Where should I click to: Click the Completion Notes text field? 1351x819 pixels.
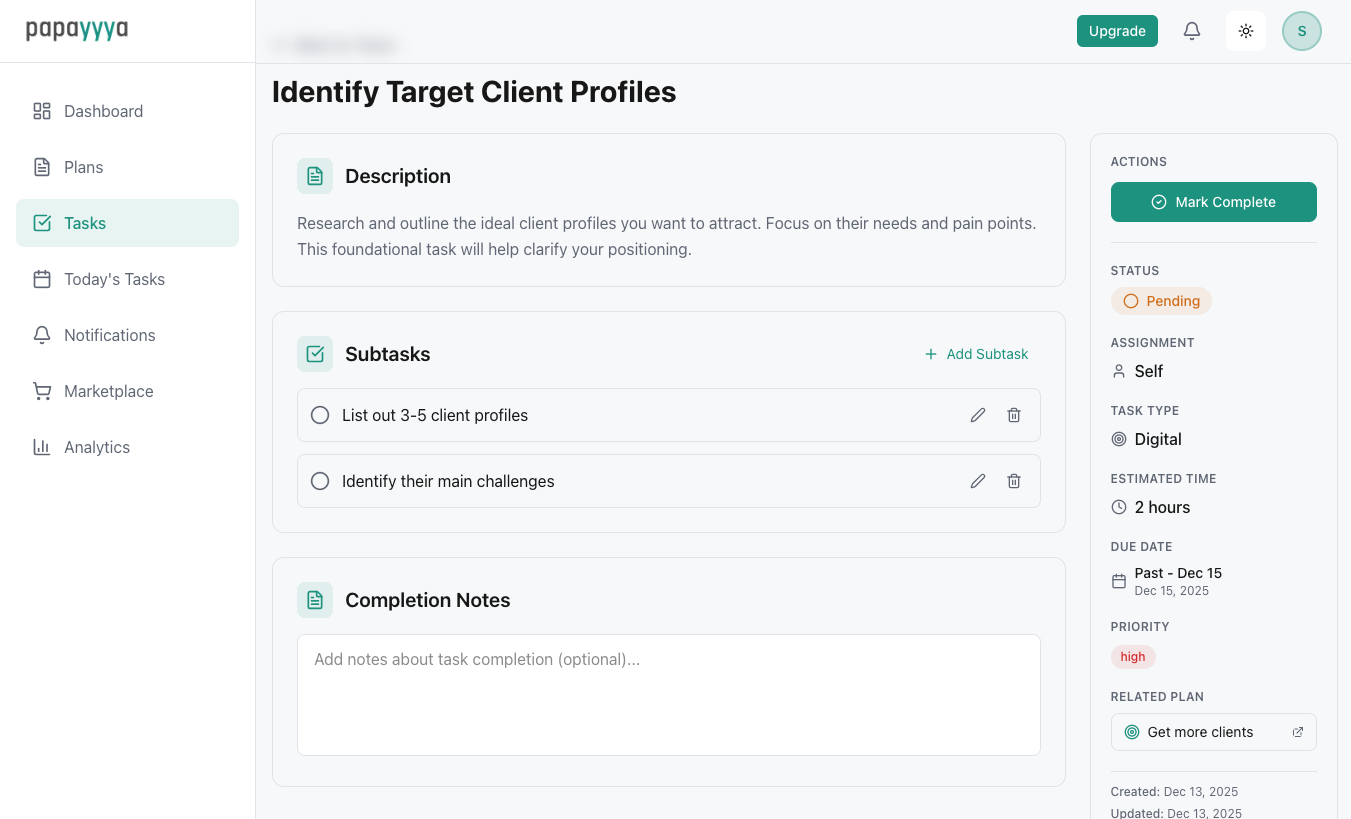click(668, 694)
